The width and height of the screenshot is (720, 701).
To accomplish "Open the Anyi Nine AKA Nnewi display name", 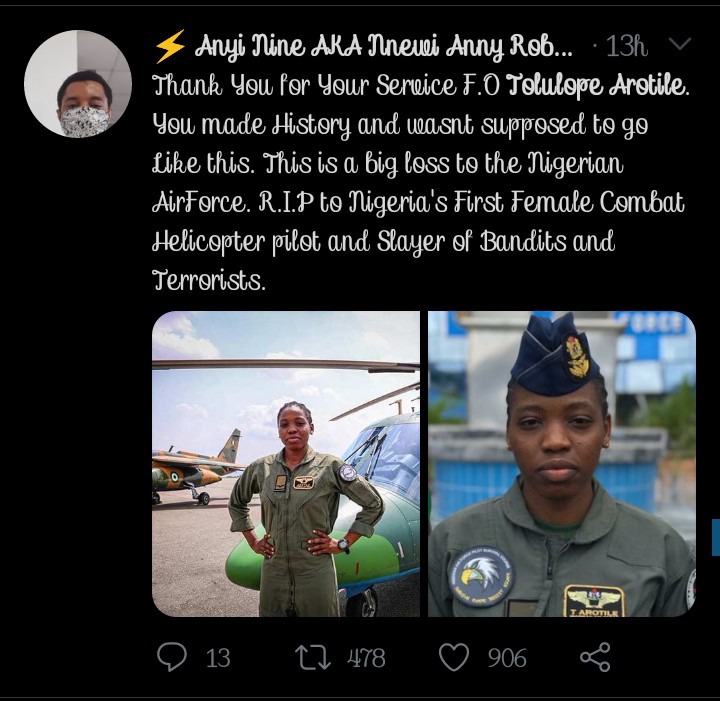I will point(384,46).
